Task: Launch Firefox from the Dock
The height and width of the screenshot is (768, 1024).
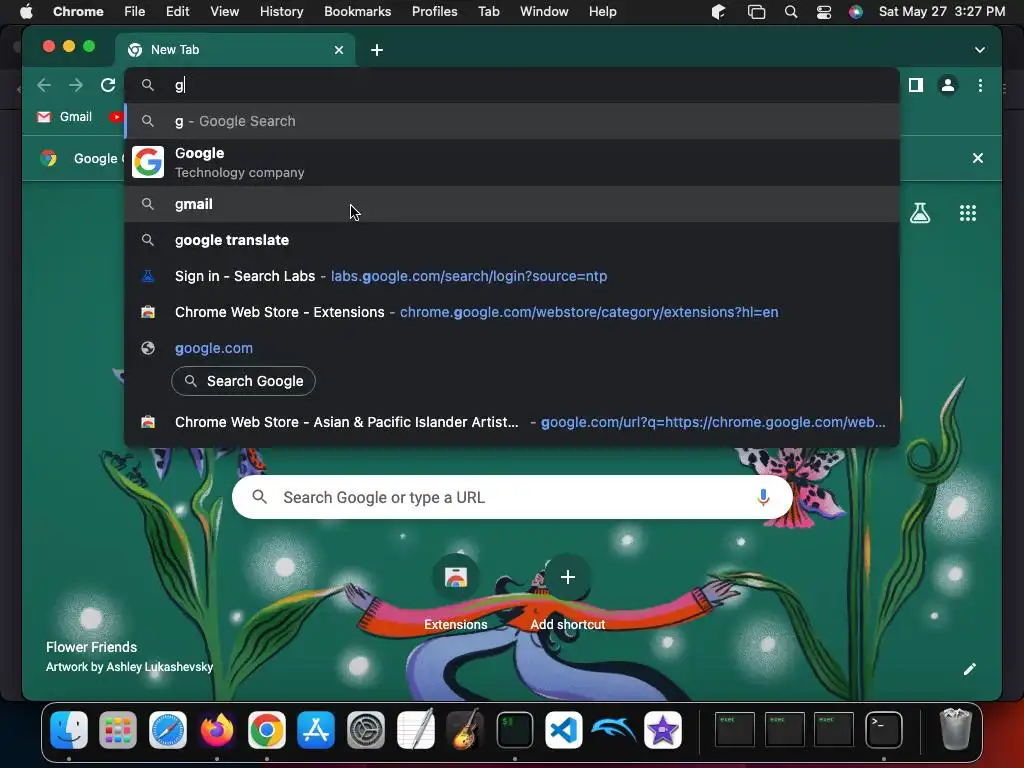Action: coord(217,729)
